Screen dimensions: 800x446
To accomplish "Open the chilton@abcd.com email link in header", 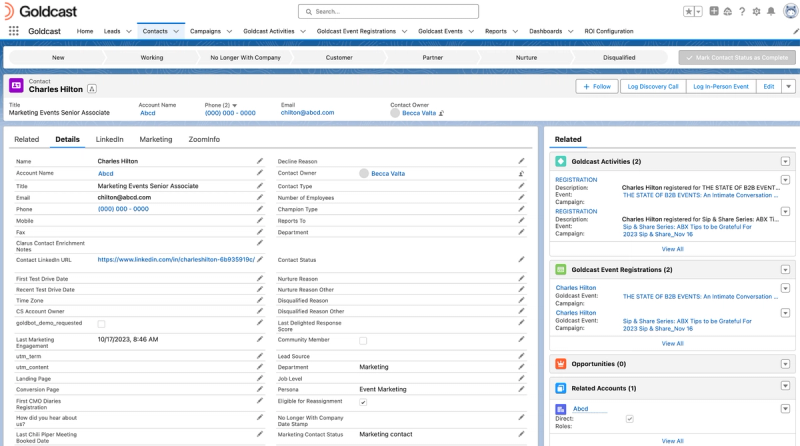I will [x=307, y=113].
